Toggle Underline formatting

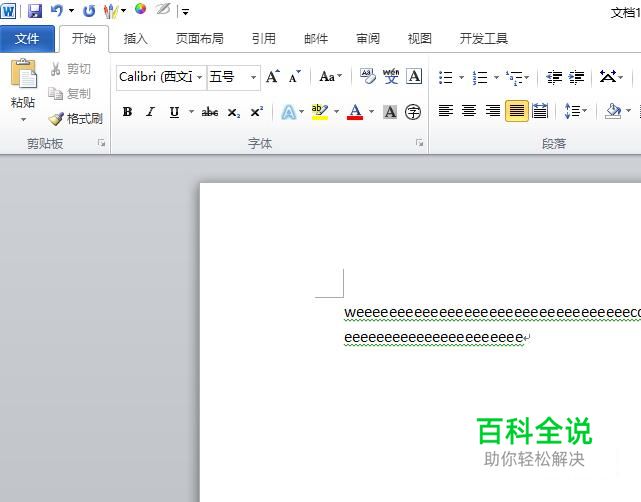[174, 112]
